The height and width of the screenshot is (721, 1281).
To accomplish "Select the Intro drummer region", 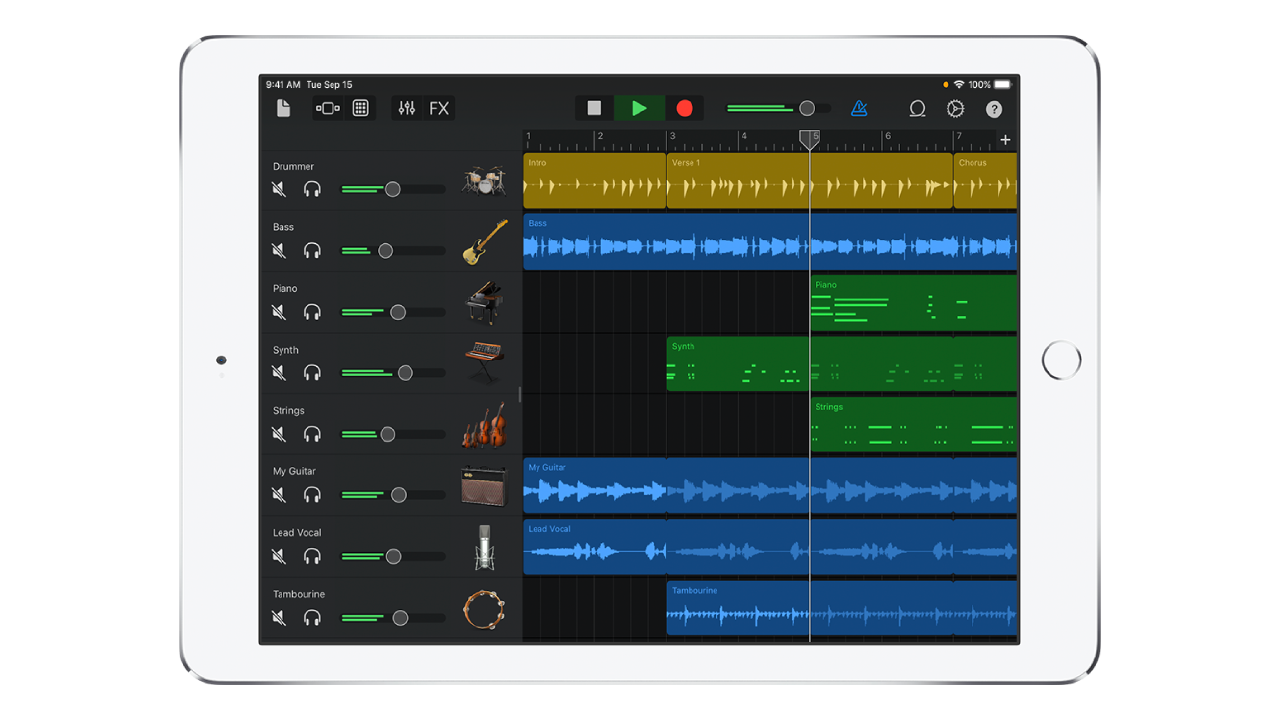I will point(595,181).
